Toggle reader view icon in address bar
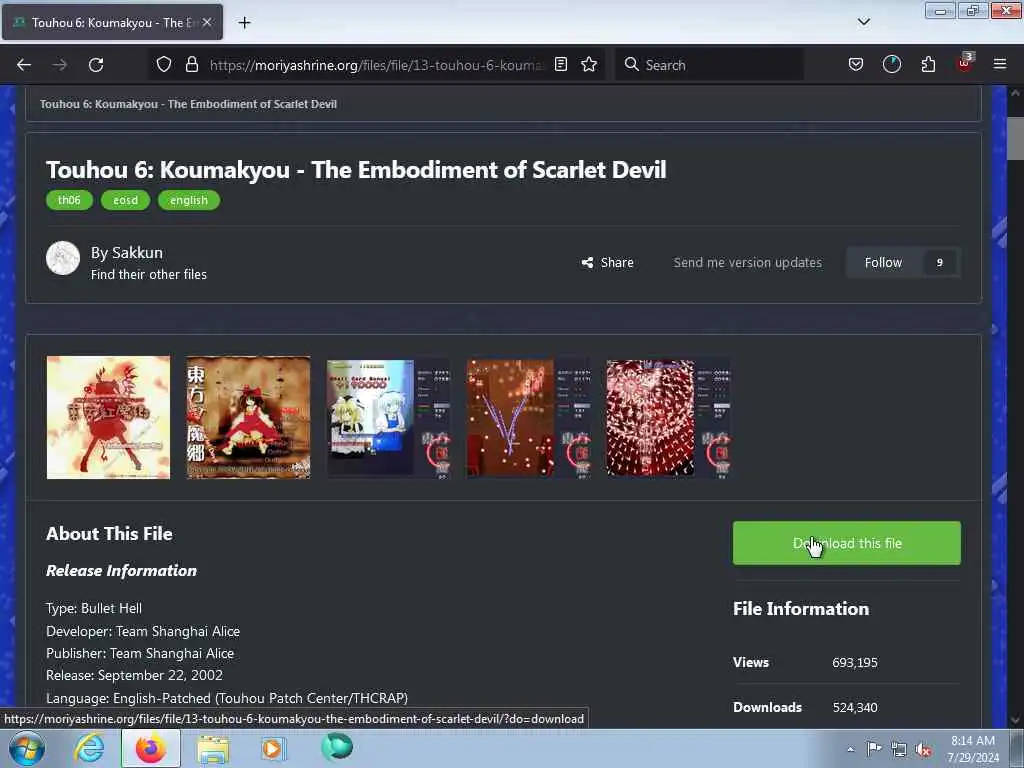This screenshot has height=768, width=1024. tap(560, 65)
